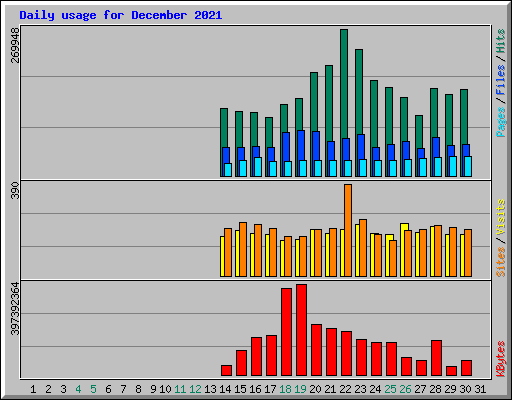
Task: Click day label 28 on the x-axis
Action: pos(435,389)
